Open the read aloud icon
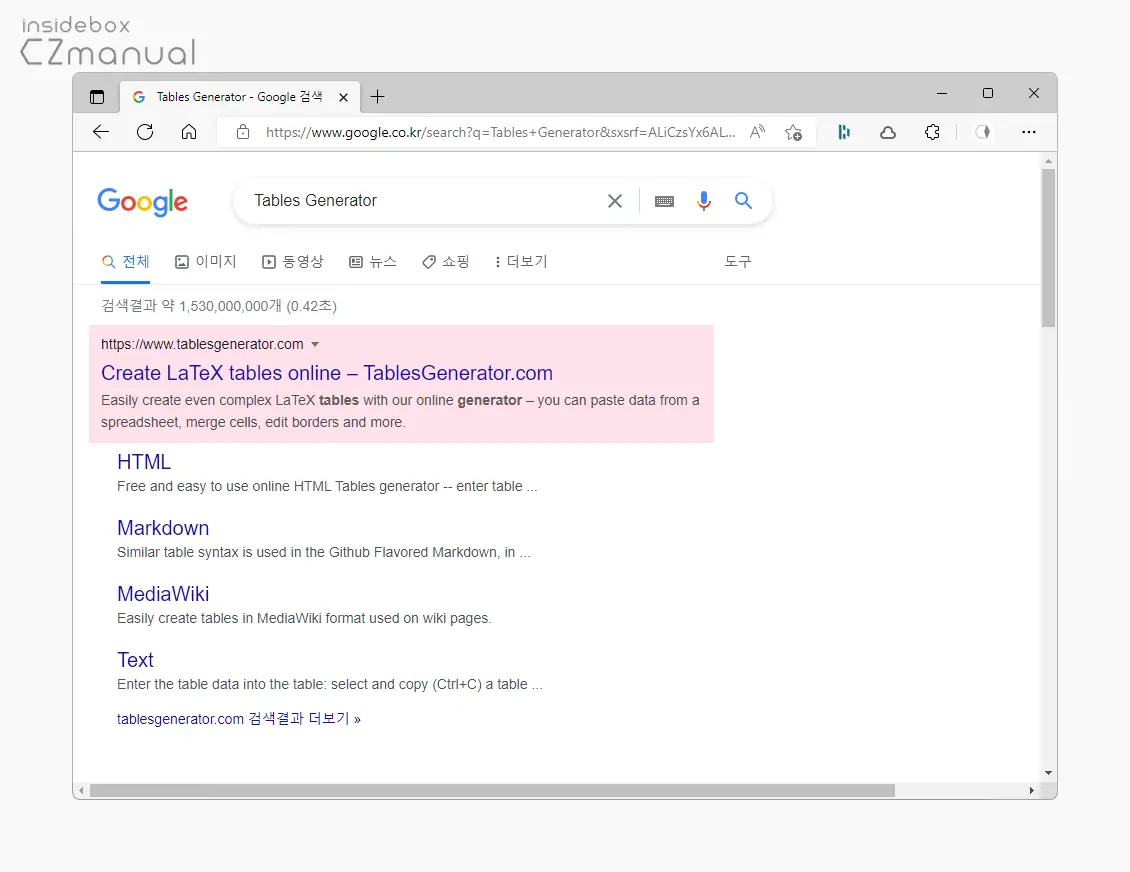 (757, 132)
